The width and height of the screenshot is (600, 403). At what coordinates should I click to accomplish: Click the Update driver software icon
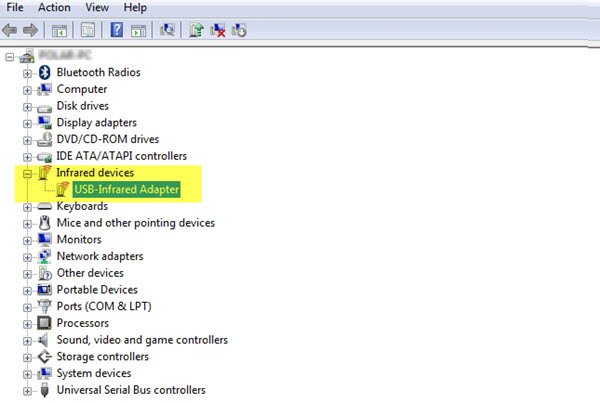pos(196,30)
